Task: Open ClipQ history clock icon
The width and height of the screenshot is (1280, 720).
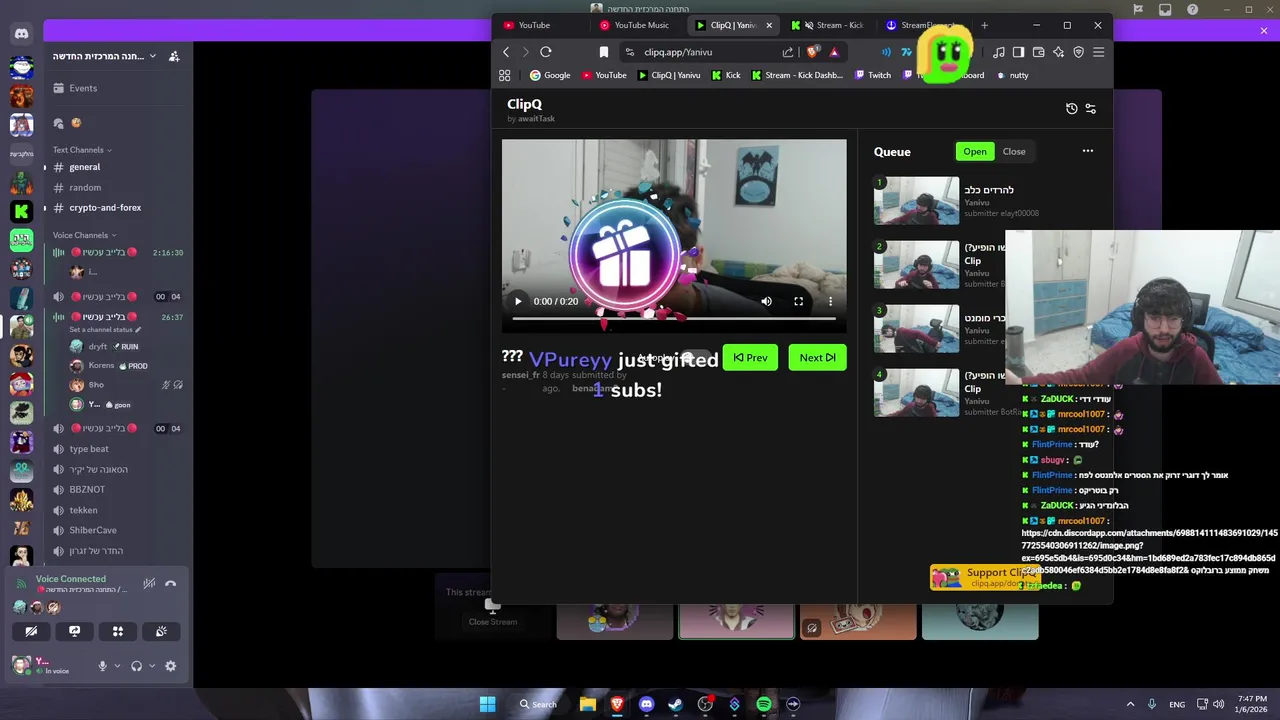Action: tap(1071, 109)
